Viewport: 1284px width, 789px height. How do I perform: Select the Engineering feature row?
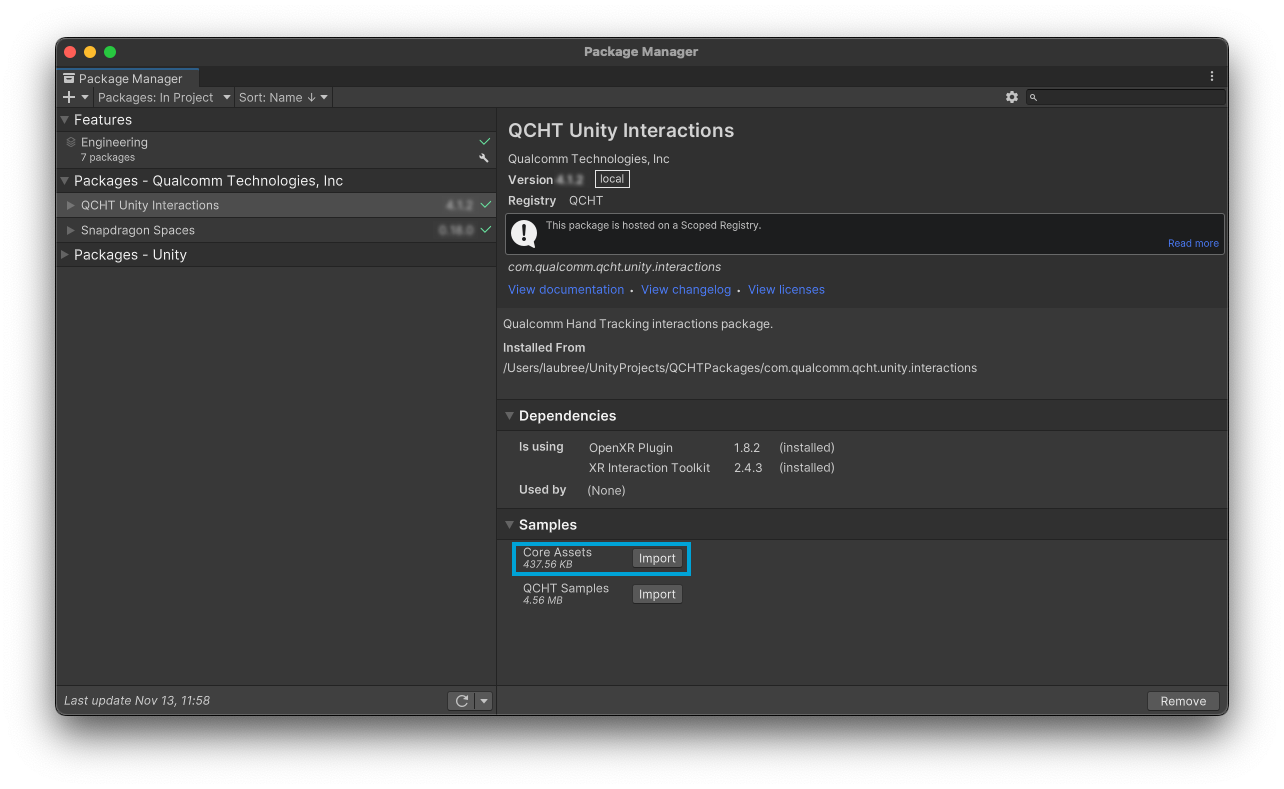point(276,149)
